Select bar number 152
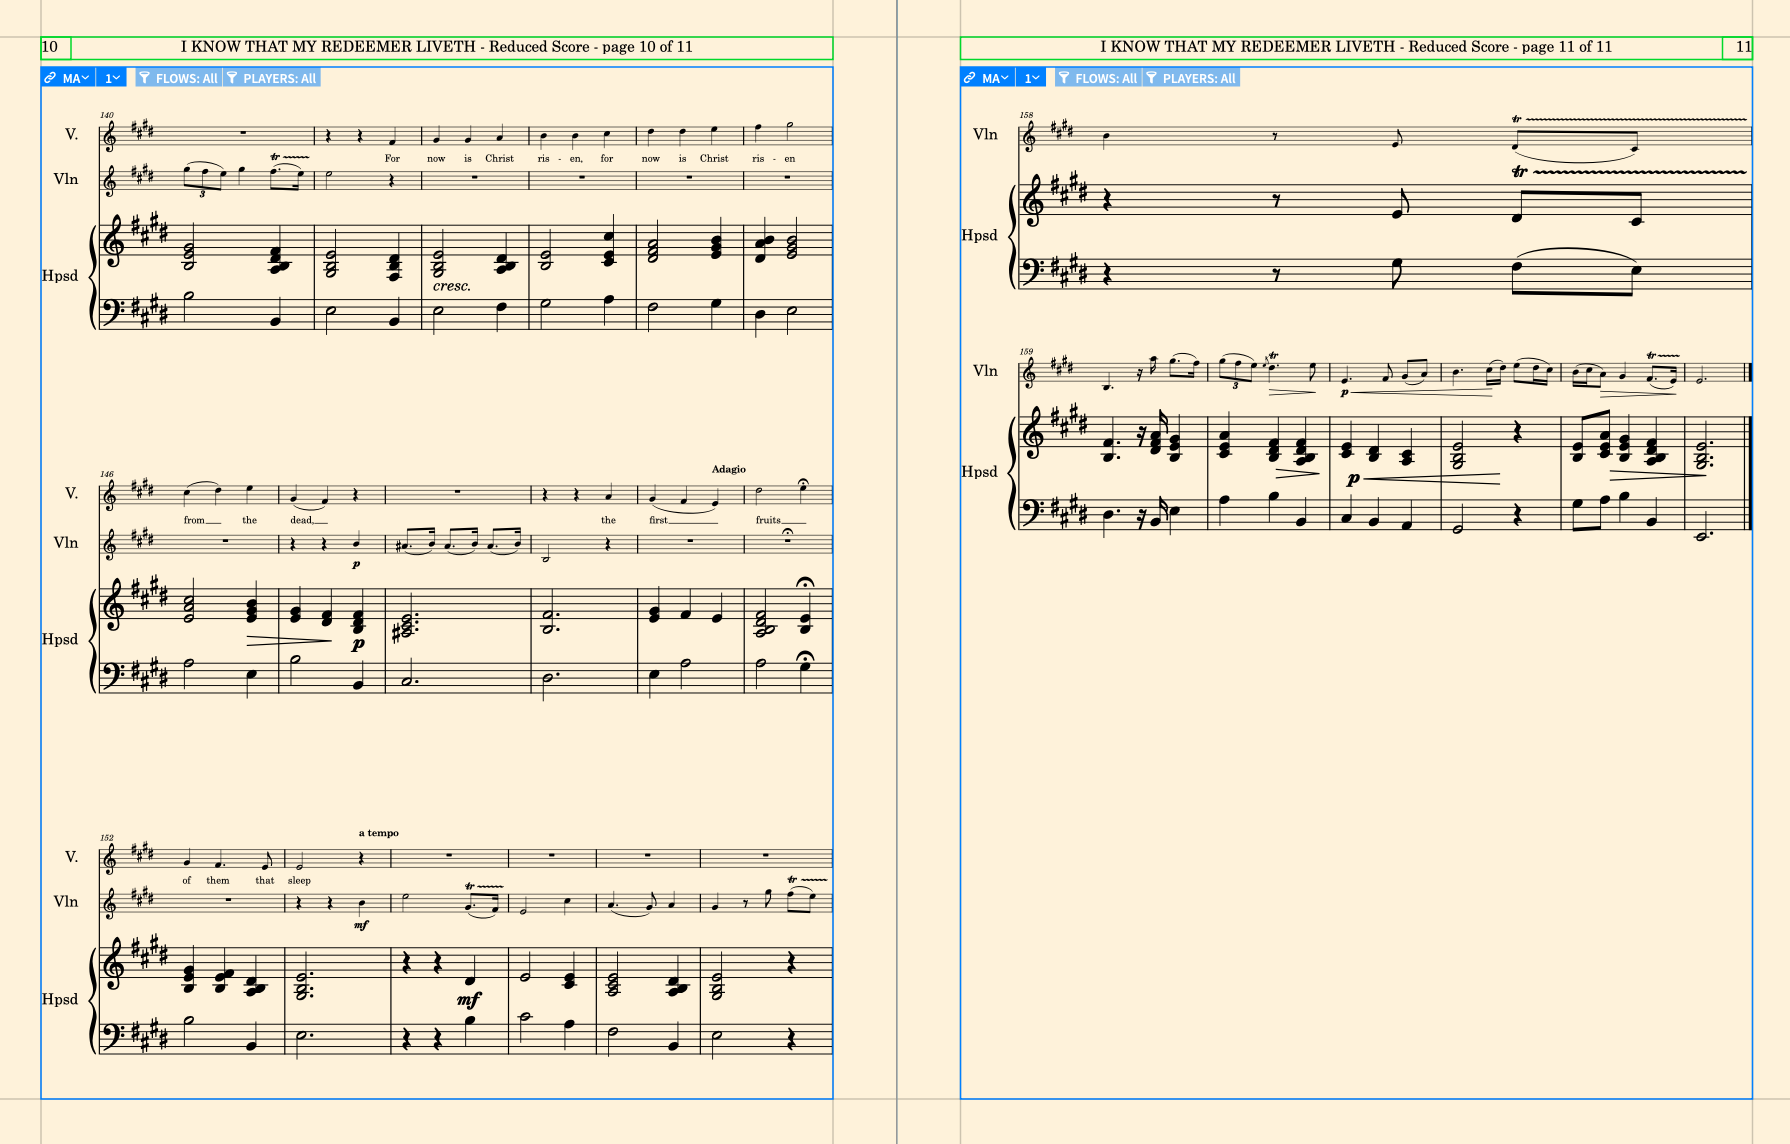This screenshot has width=1790, height=1144. [x=107, y=838]
